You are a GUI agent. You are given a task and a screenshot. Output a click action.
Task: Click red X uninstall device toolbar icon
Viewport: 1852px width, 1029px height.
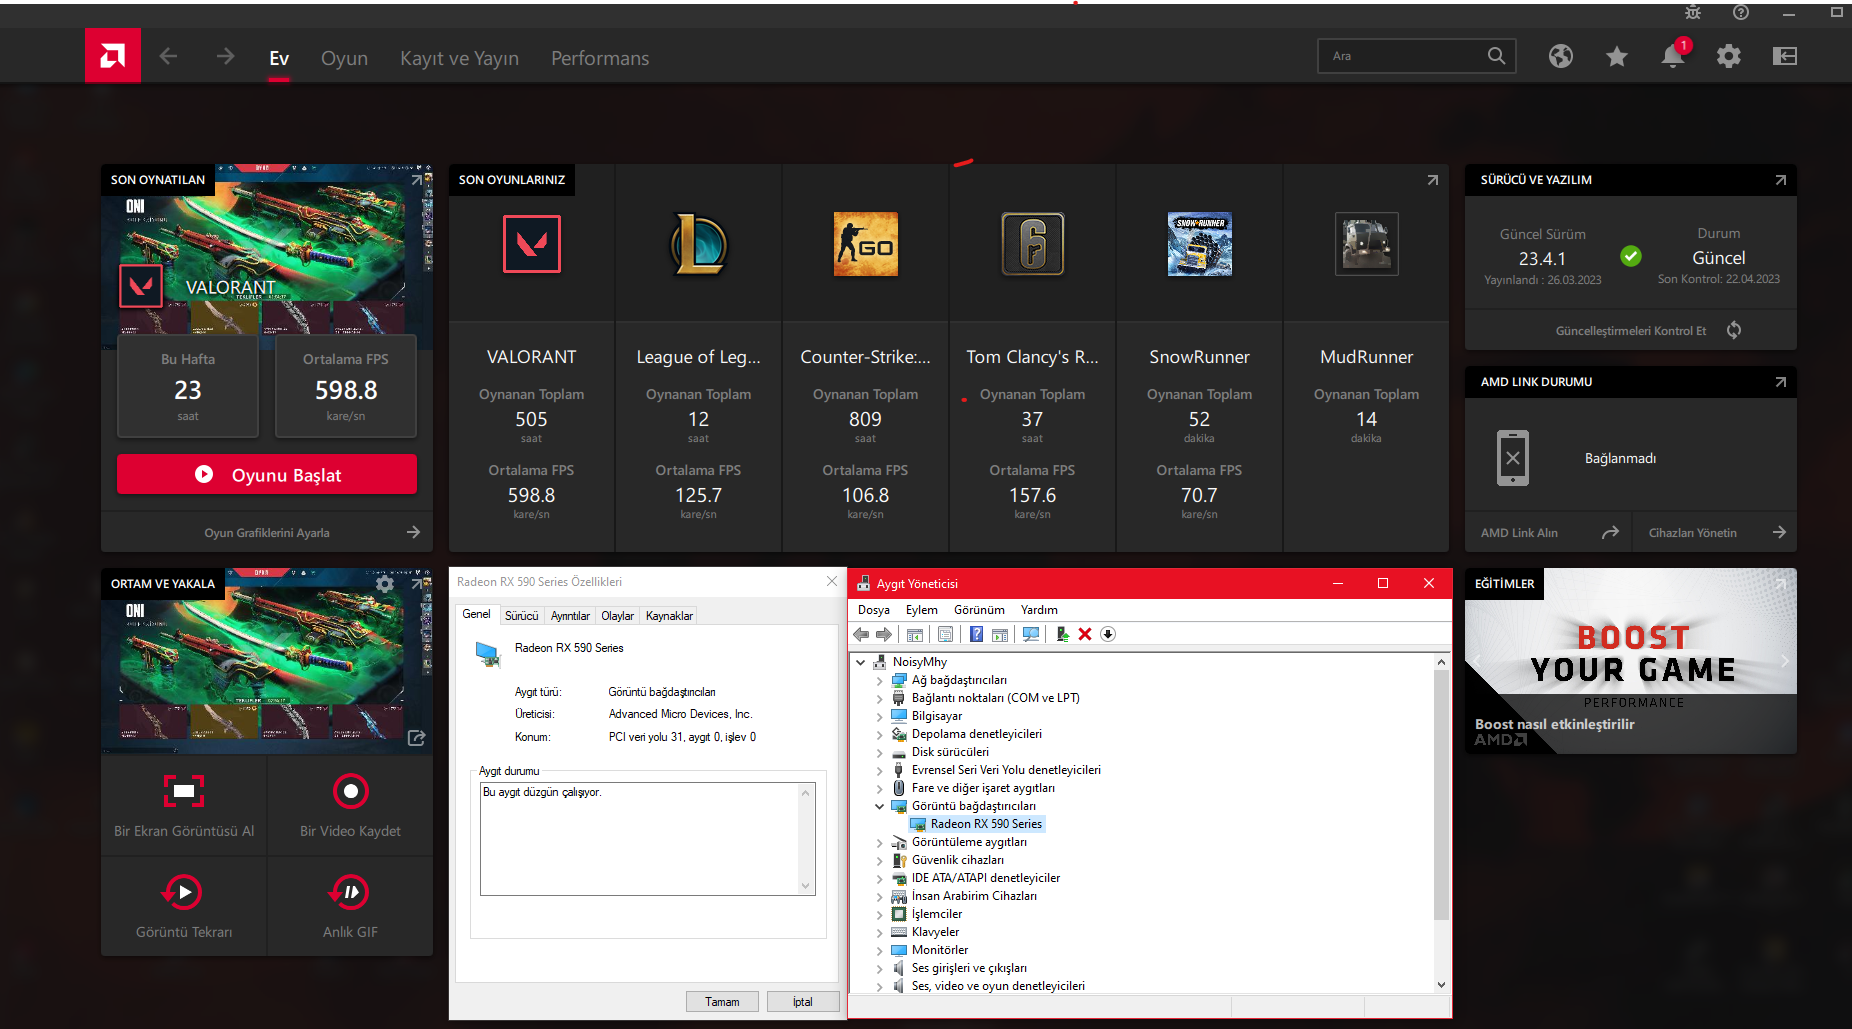point(1085,634)
